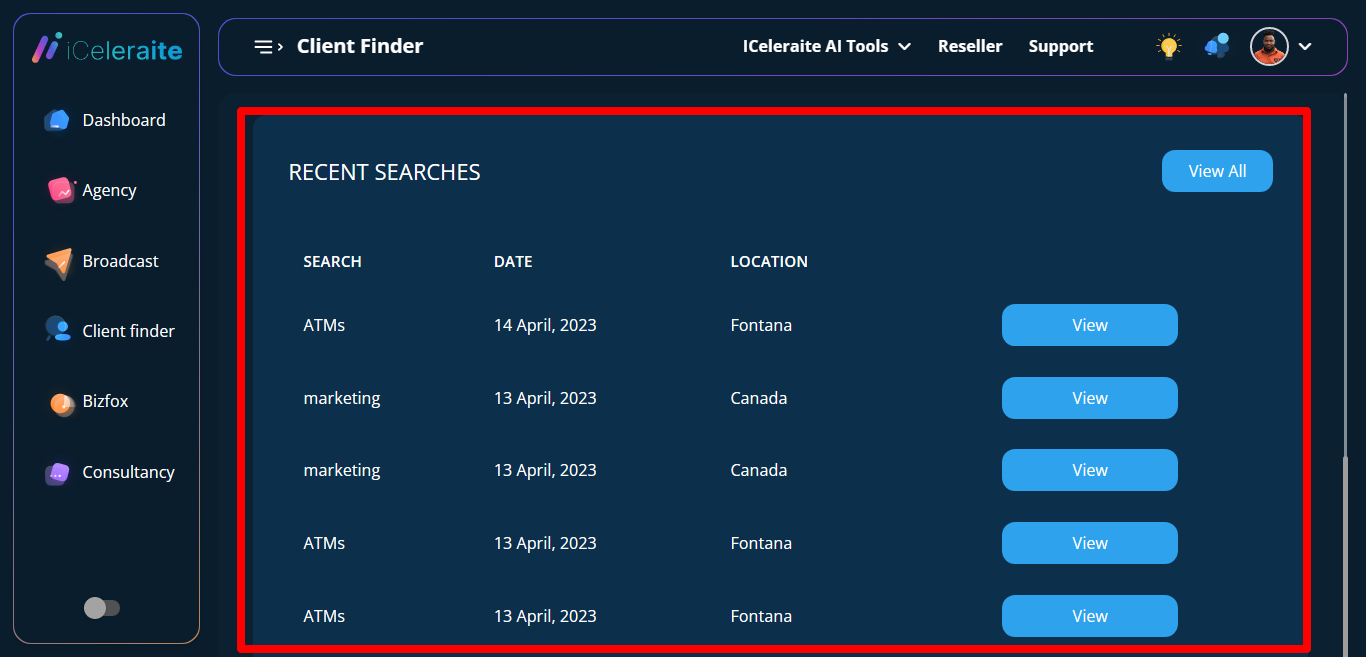Open the Reseller menu item

tap(969, 46)
